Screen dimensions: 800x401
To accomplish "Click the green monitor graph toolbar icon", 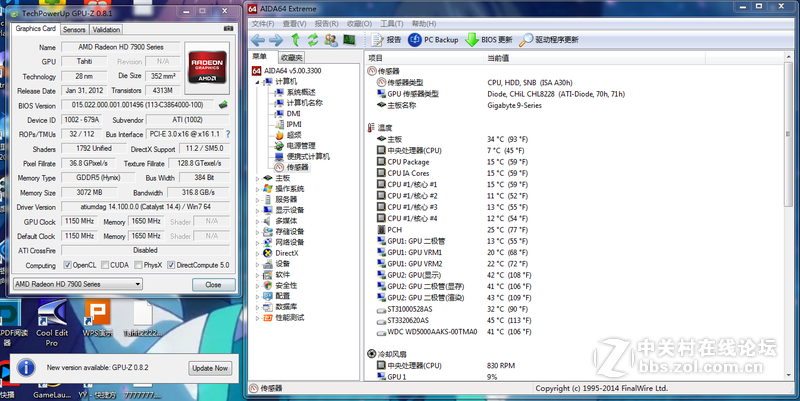I will click(x=349, y=40).
